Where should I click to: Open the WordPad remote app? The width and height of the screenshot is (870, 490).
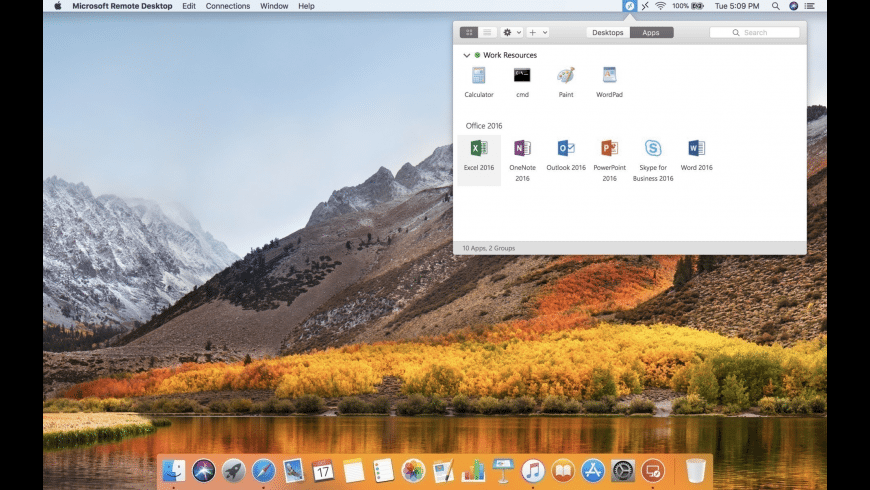point(609,76)
